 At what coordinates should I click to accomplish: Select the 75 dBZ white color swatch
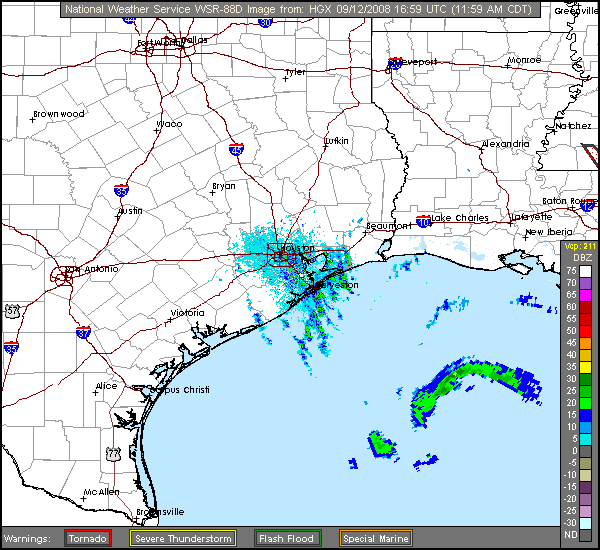coord(585,271)
